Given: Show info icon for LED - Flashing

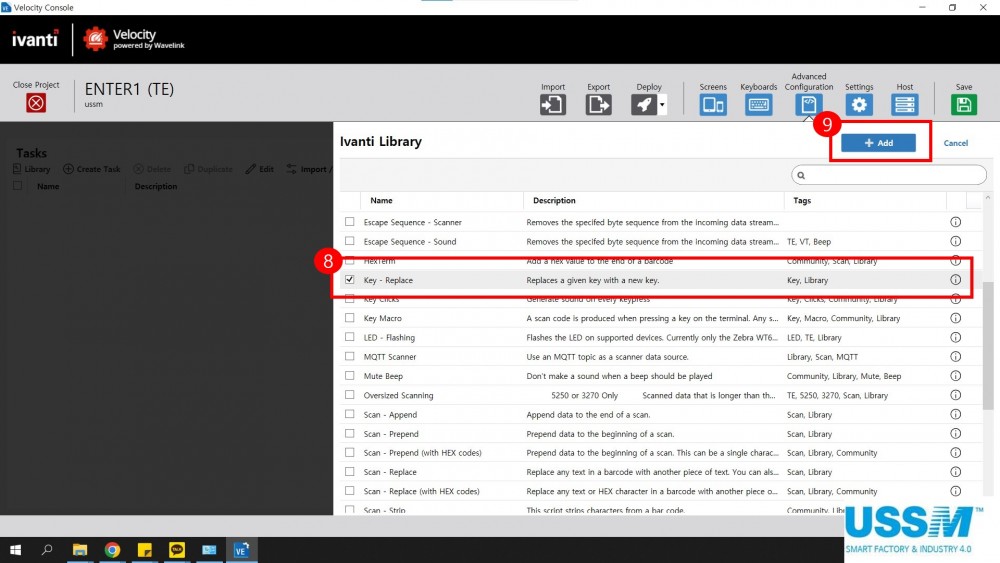Looking at the screenshot, I should [x=955, y=337].
